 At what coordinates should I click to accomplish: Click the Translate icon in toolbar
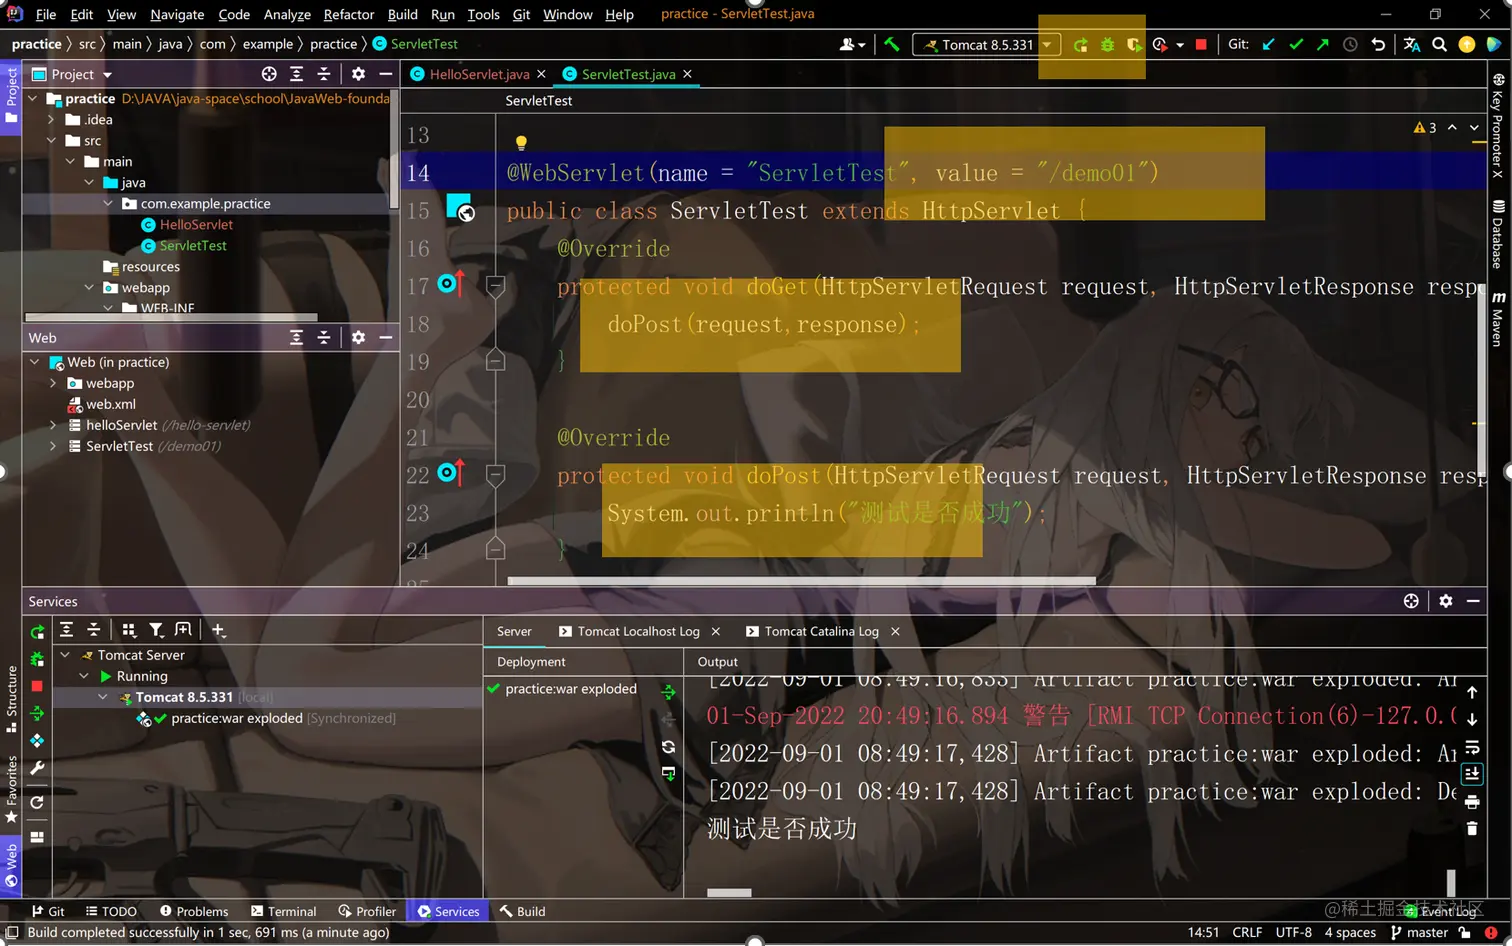click(1411, 44)
